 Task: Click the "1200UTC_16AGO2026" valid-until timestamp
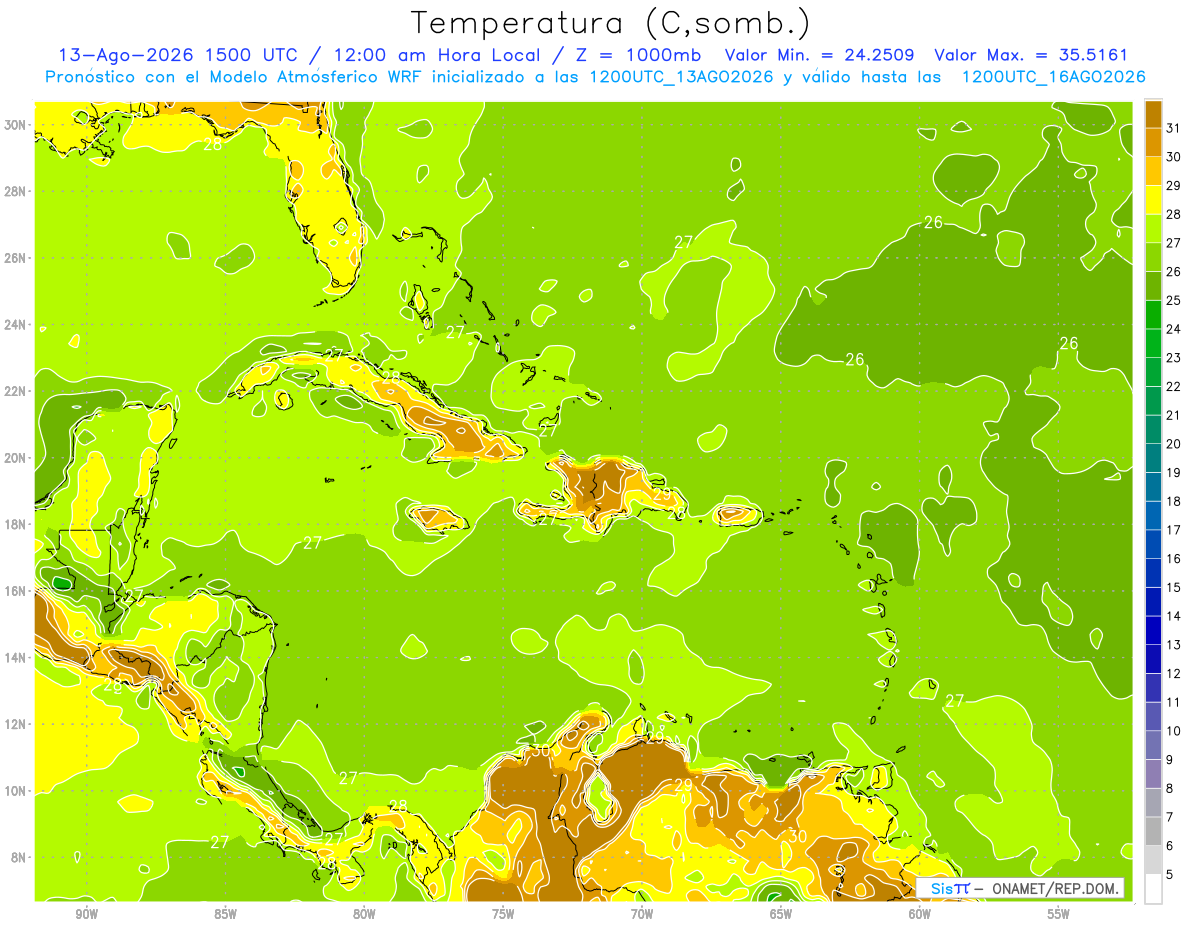pos(1053,77)
